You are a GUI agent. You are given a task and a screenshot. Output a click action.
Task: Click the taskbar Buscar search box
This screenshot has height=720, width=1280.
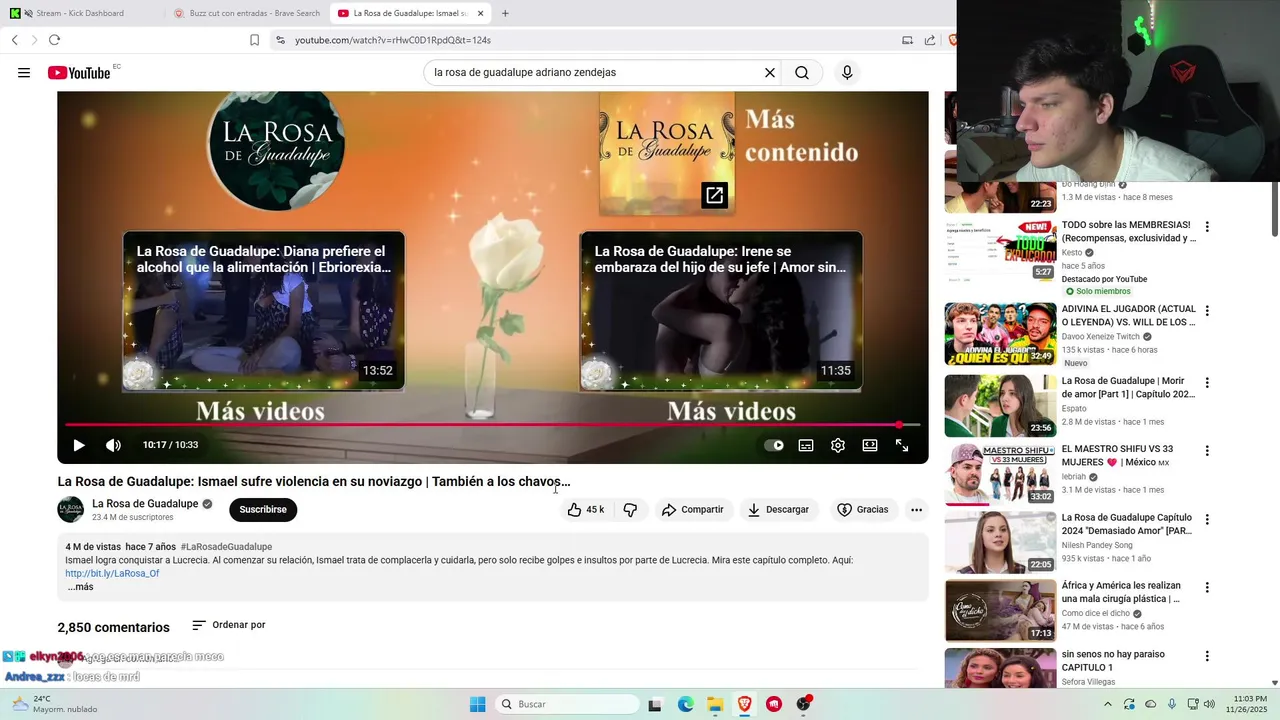click(567, 704)
